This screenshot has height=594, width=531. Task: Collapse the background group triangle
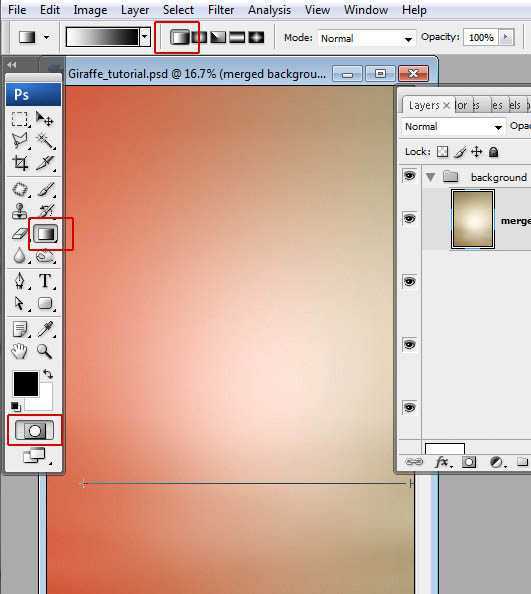click(x=430, y=177)
